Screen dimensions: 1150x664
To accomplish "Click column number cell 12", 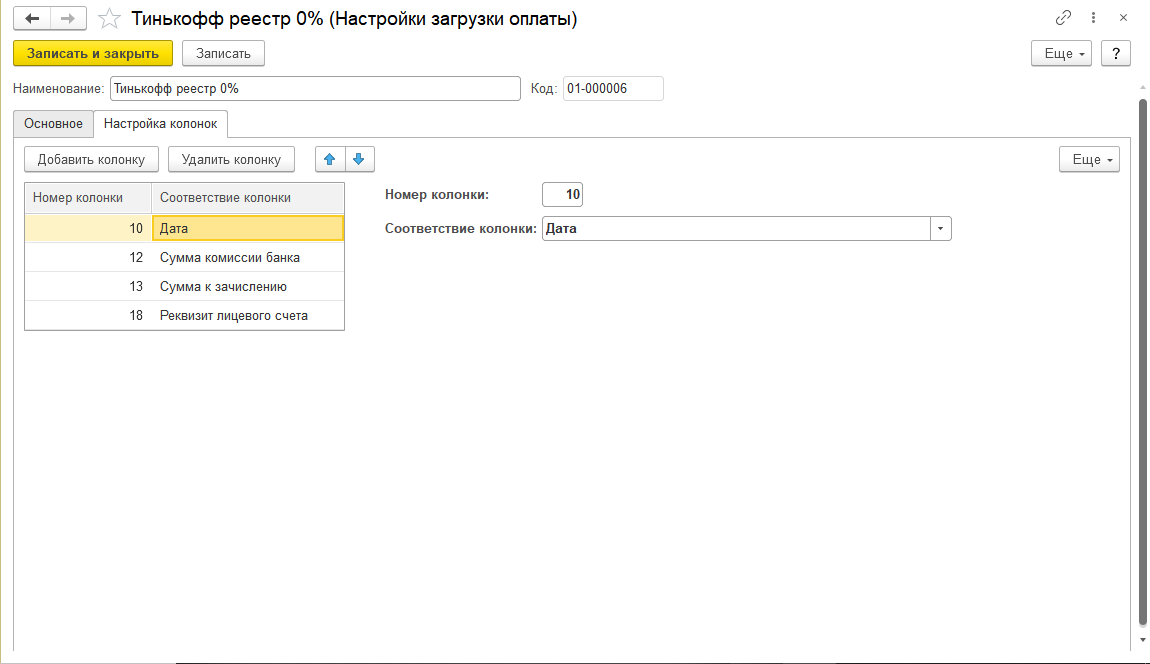I will (88, 258).
